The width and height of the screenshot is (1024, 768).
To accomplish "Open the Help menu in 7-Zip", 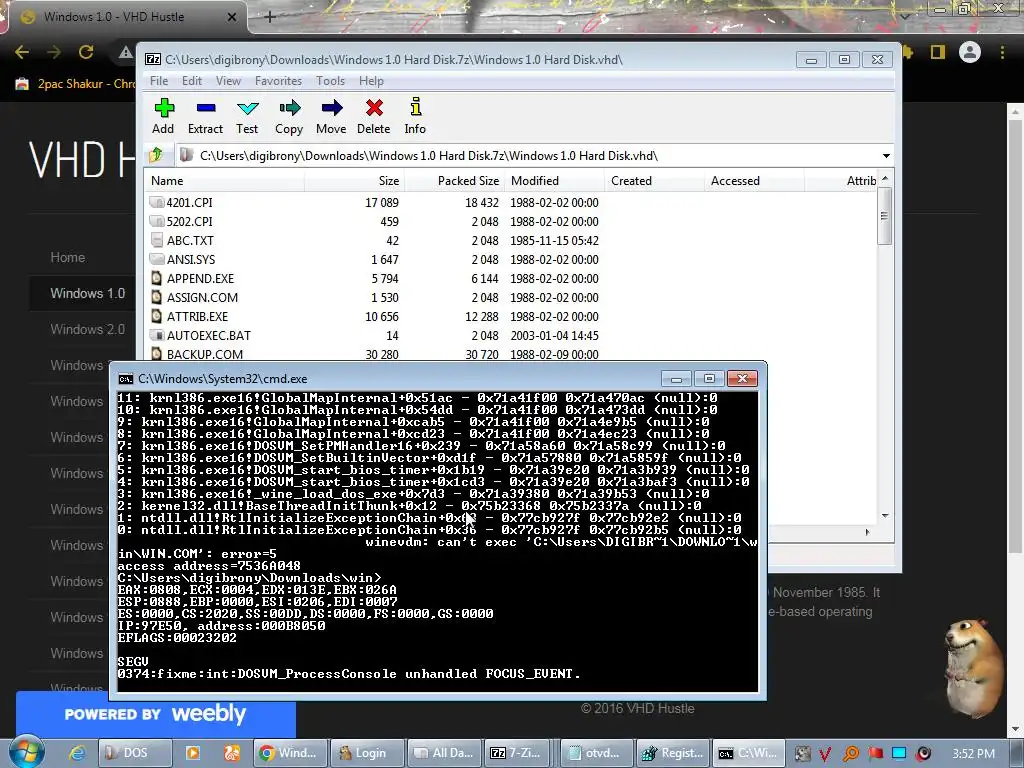I will click(371, 81).
